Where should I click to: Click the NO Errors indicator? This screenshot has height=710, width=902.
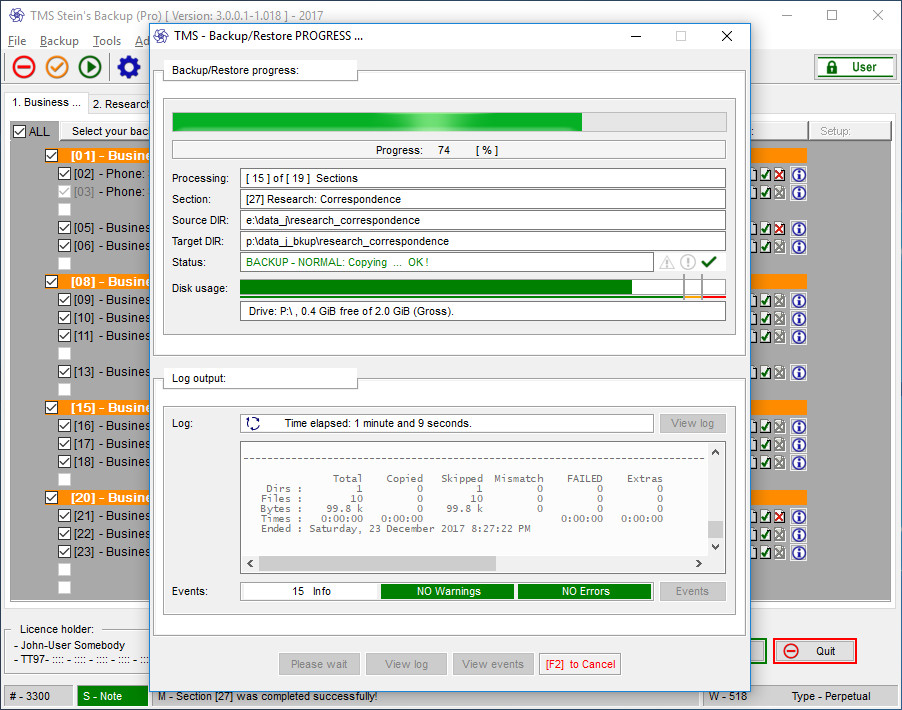click(585, 591)
